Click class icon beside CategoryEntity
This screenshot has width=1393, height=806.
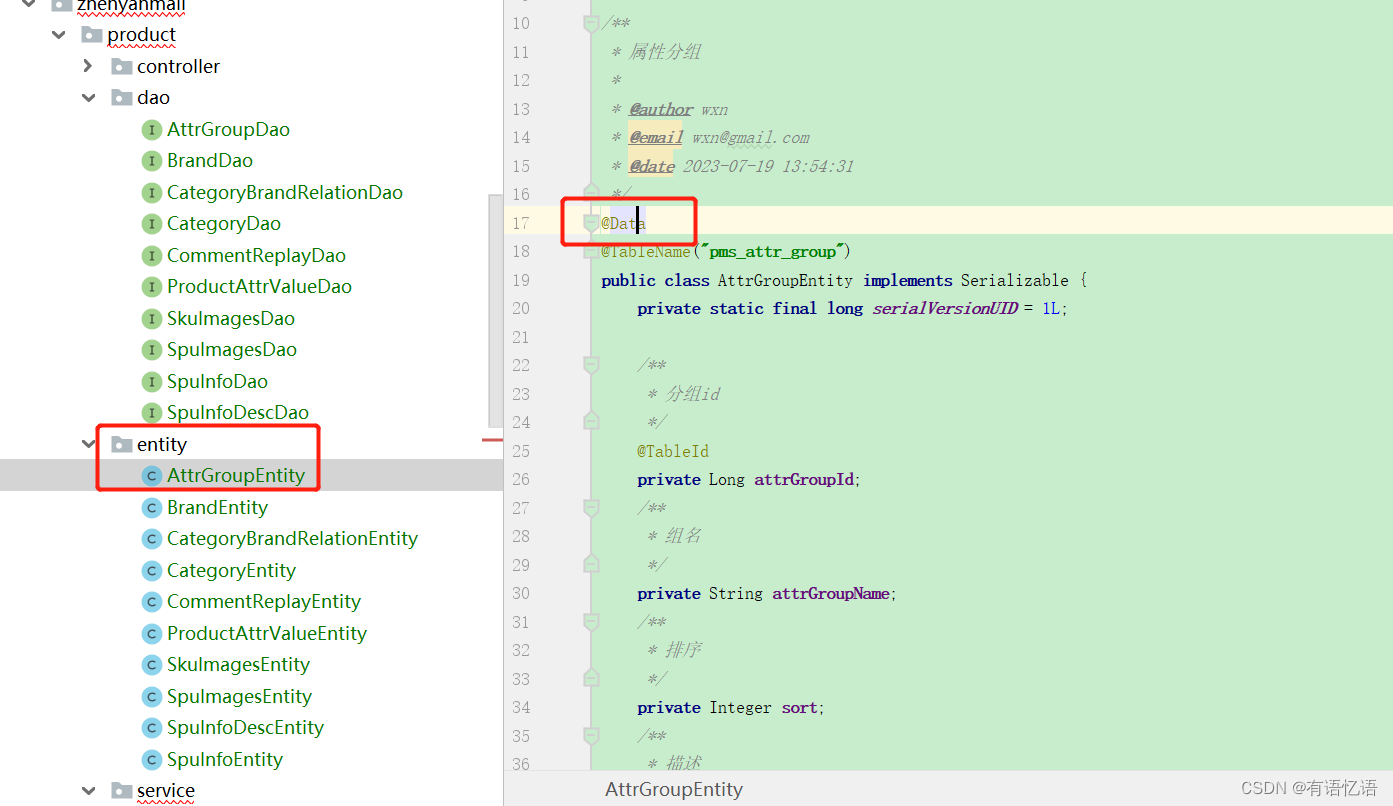pyautogui.click(x=152, y=571)
